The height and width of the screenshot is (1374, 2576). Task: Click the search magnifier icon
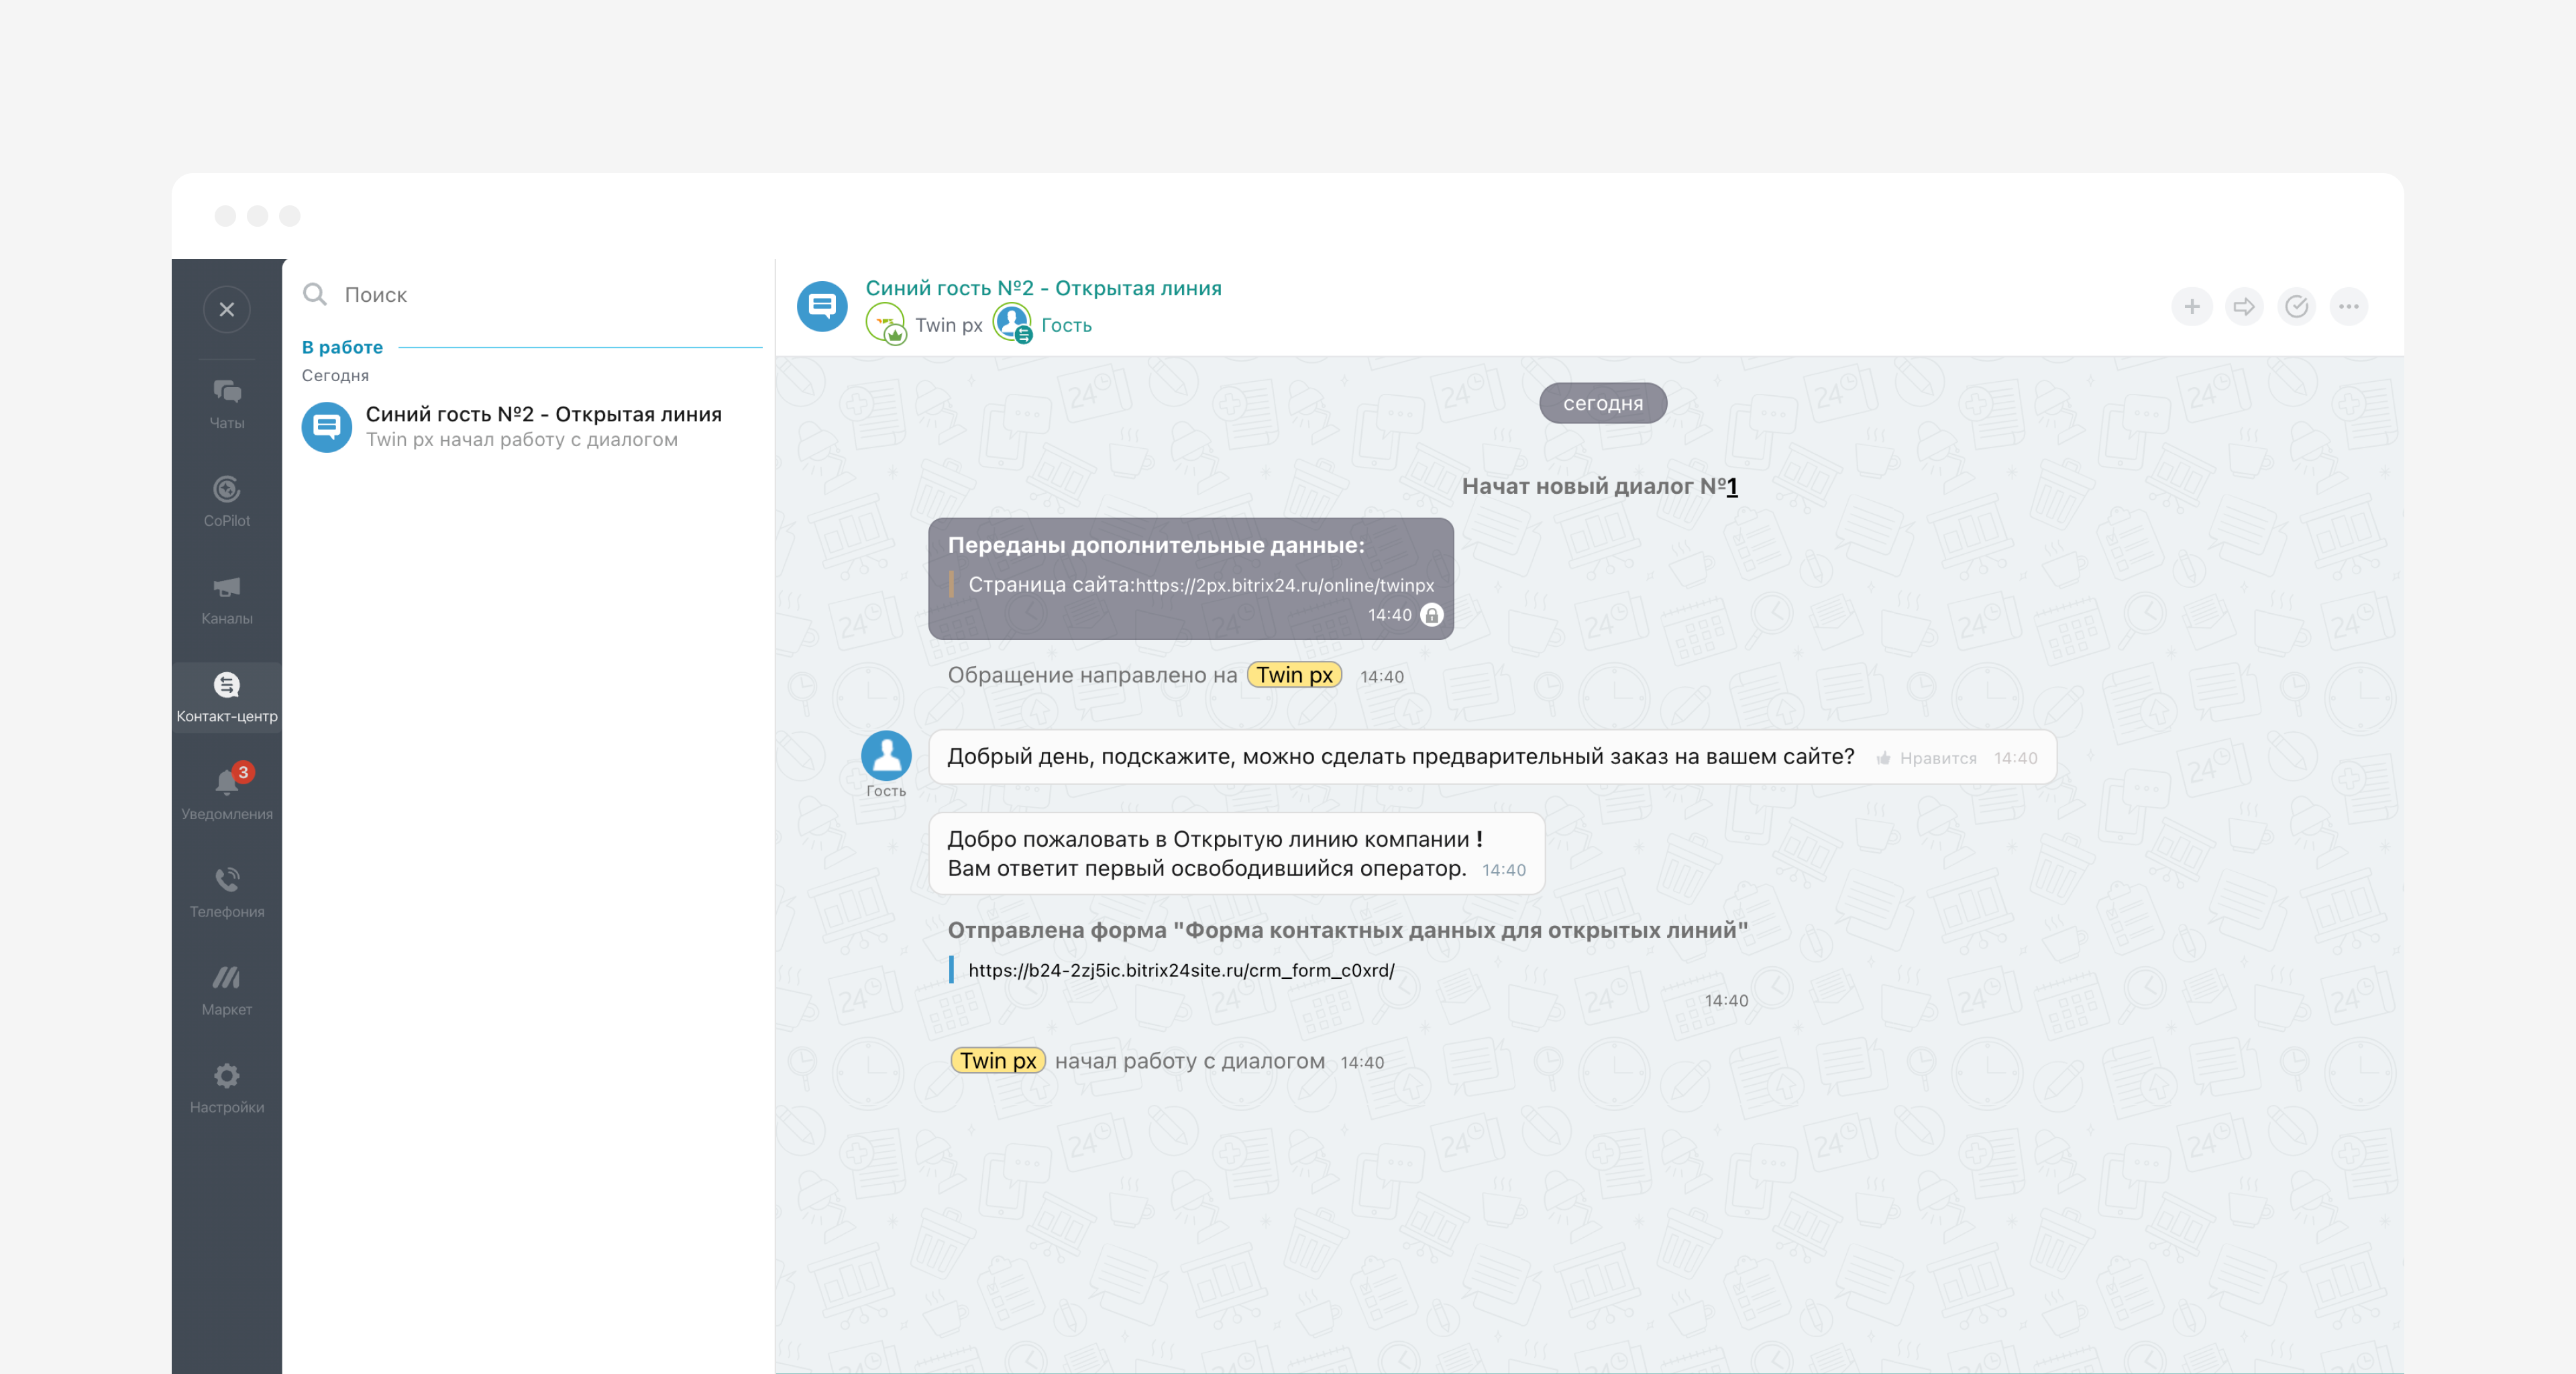pos(315,294)
